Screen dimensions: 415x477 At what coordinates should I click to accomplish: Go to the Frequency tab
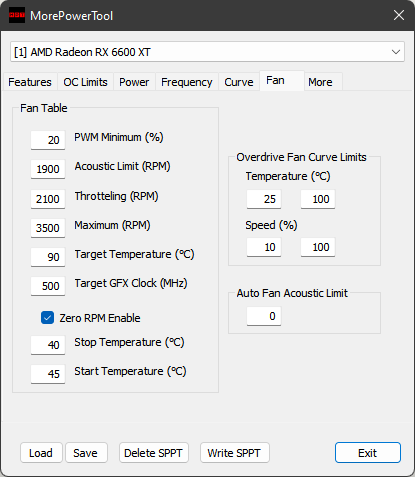point(187,82)
